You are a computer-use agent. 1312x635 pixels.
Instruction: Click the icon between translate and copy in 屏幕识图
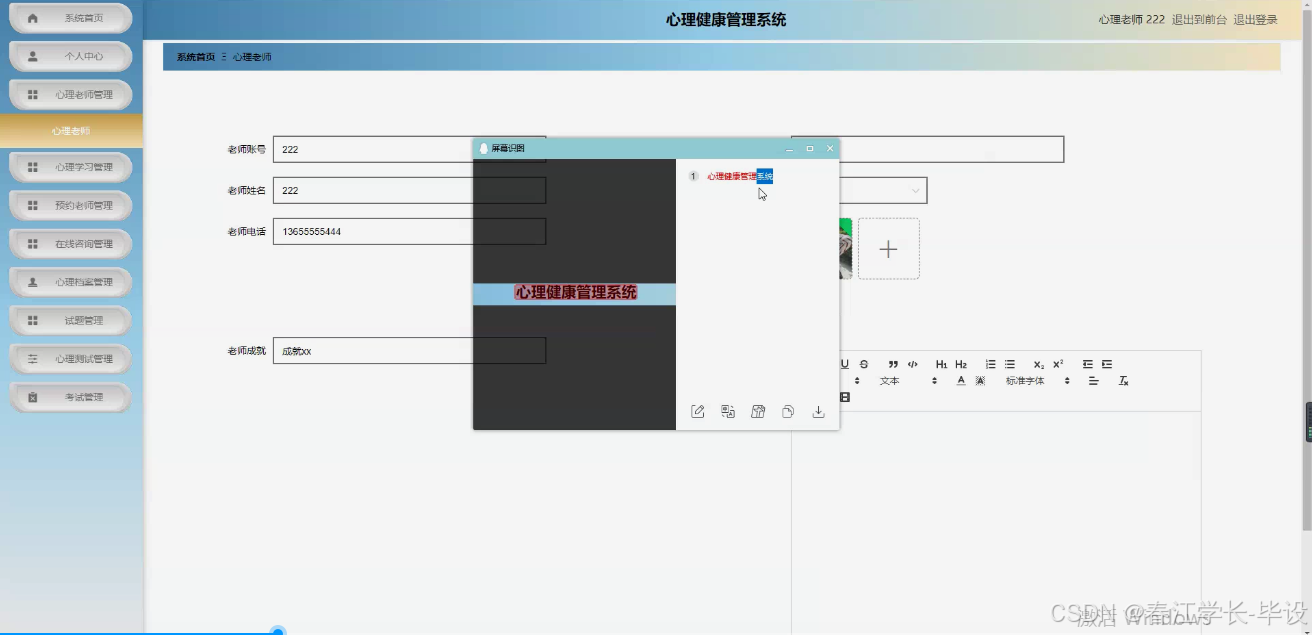pyautogui.click(x=758, y=411)
